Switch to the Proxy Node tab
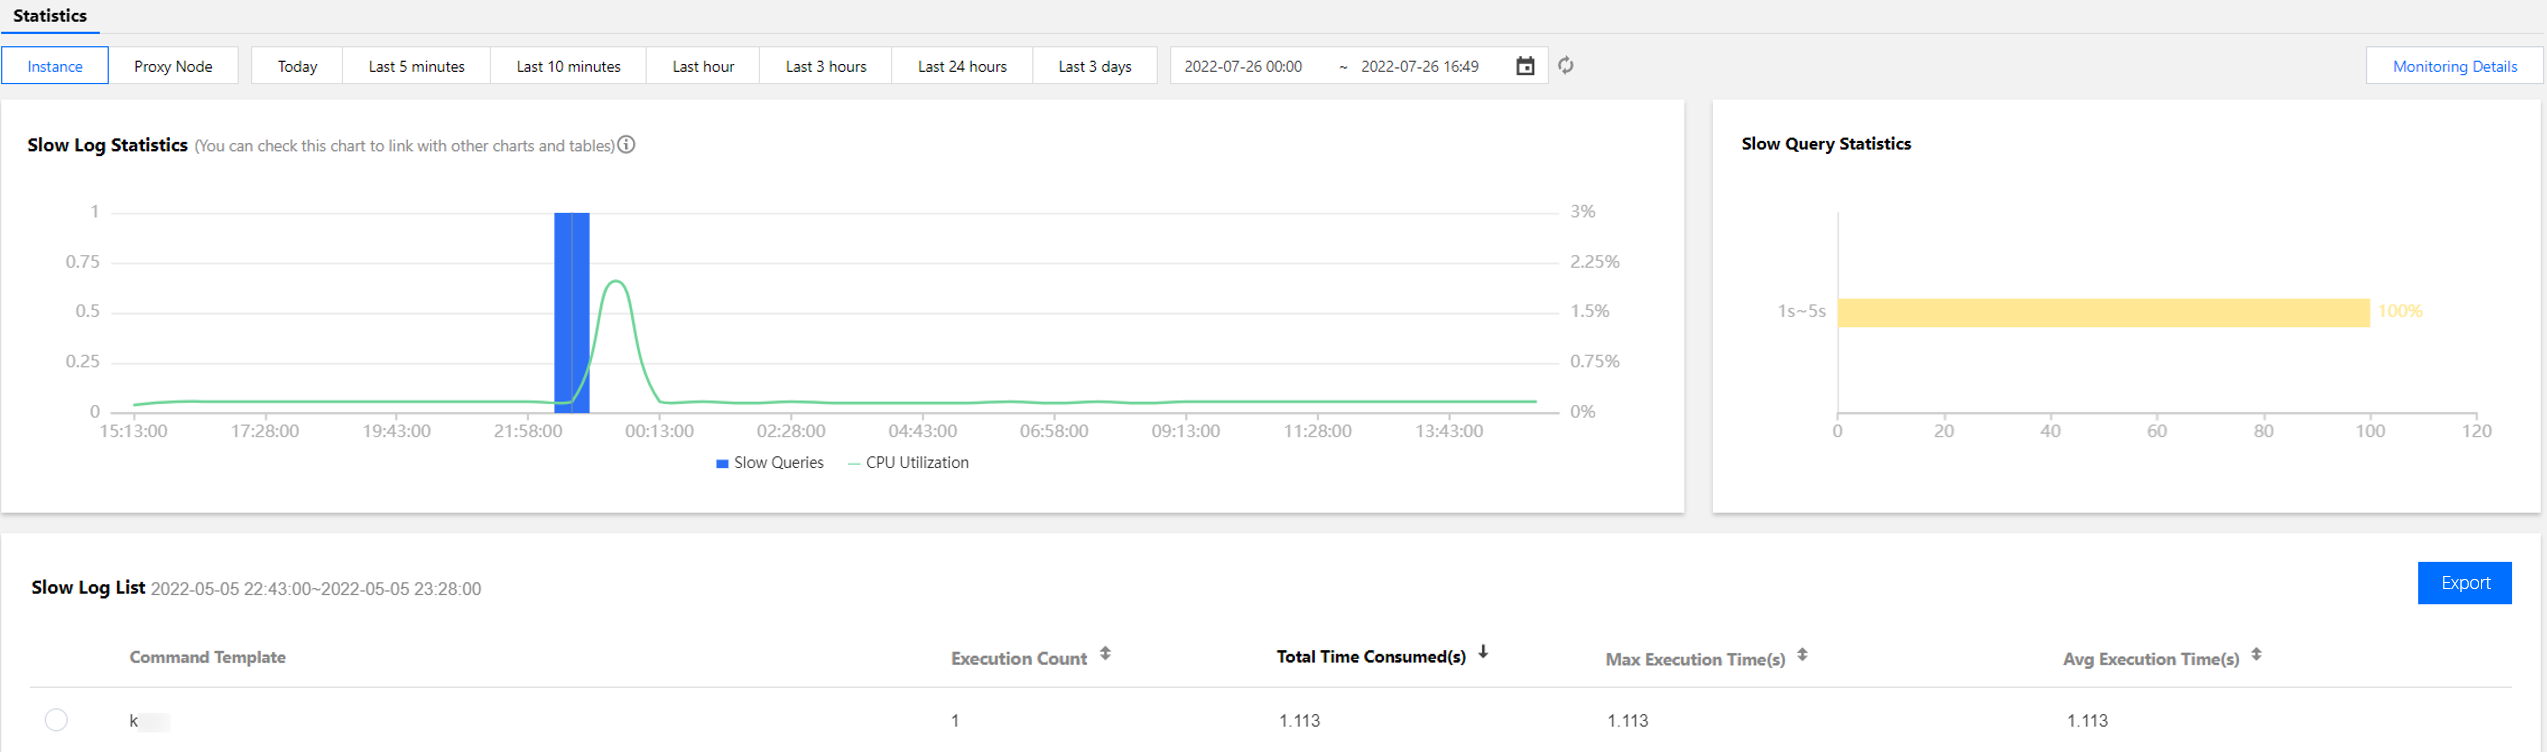Viewport: 2547px width, 752px height. [173, 66]
